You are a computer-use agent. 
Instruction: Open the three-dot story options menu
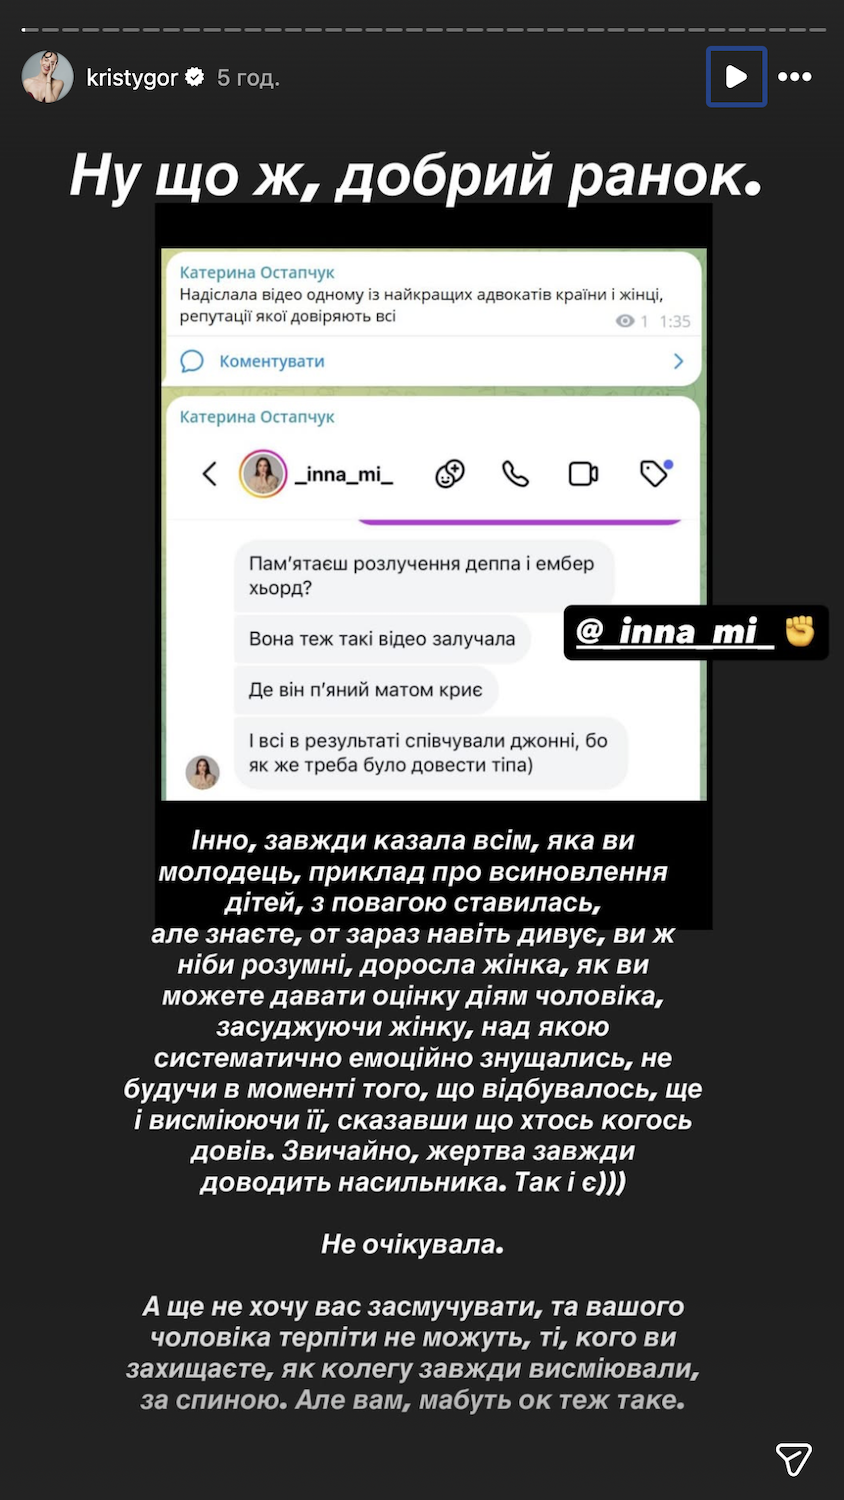795,76
